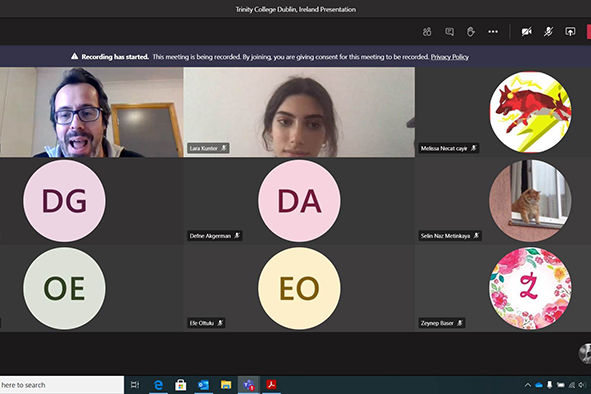Open Microsoft Edge from the taskbar
The image size is (591, 394).
tap(158, 385)
